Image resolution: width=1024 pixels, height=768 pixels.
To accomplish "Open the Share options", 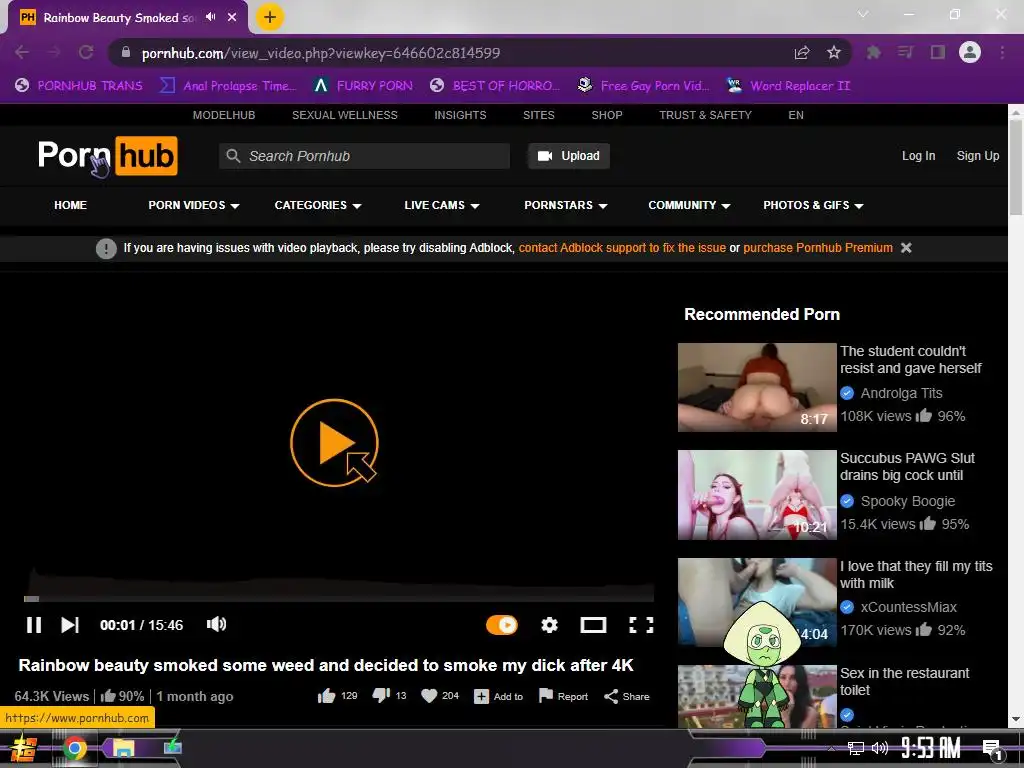I will pyautogui.click(x=626, y=696).
